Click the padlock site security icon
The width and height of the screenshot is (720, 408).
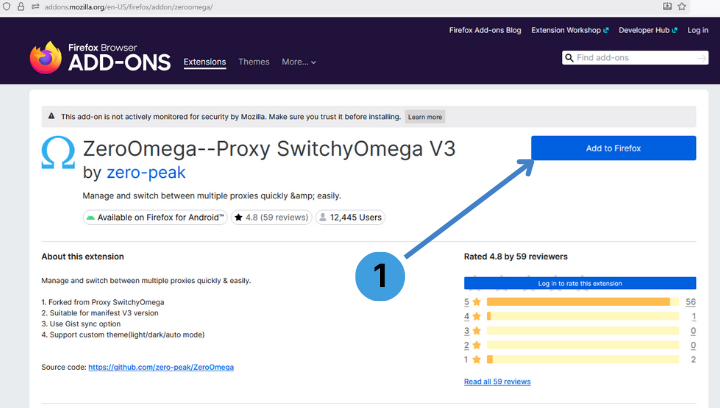pyautogui.click(x=21, y=7)
